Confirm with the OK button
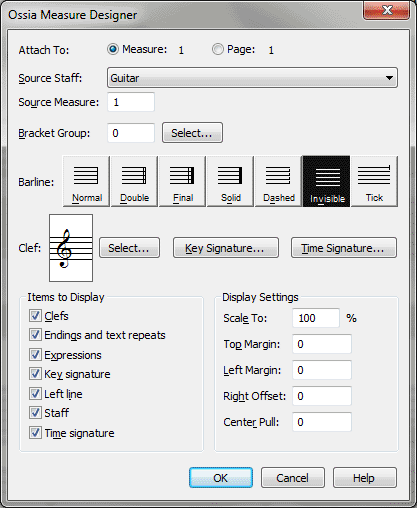 click(x=221, y=478)
